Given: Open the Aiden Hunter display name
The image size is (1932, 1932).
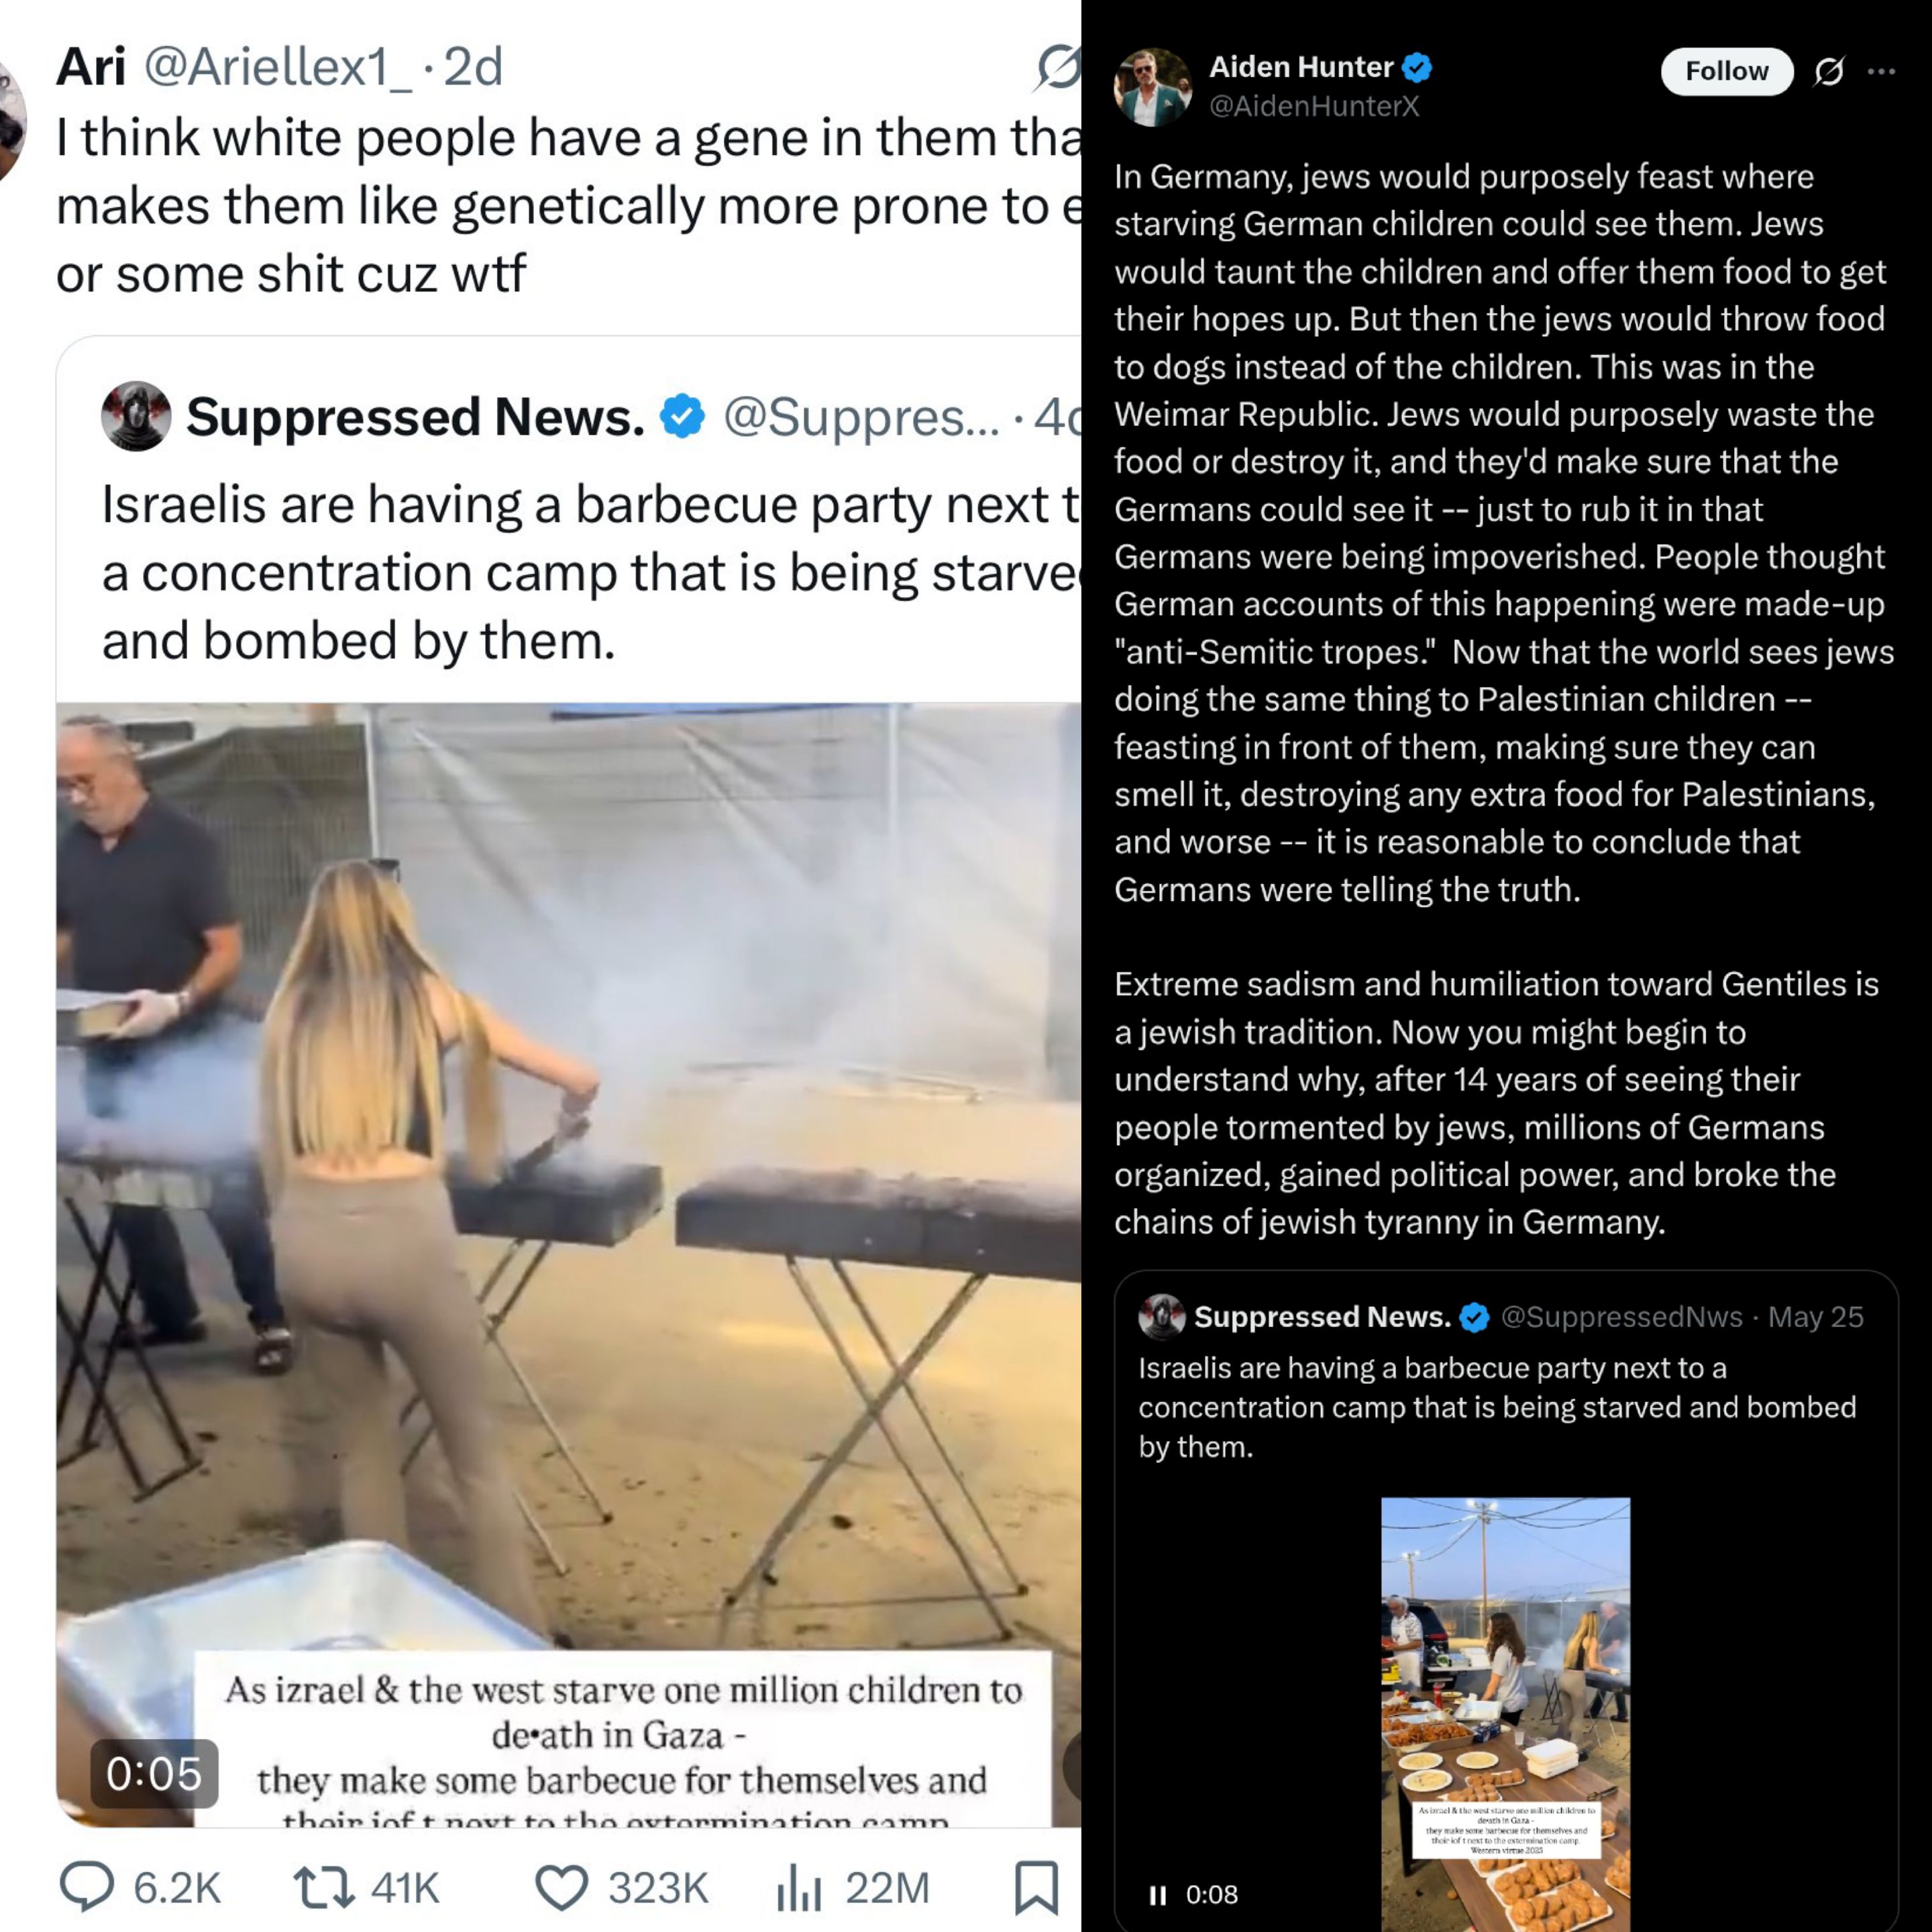Looking at the screenshot, I should [1301, 67].
